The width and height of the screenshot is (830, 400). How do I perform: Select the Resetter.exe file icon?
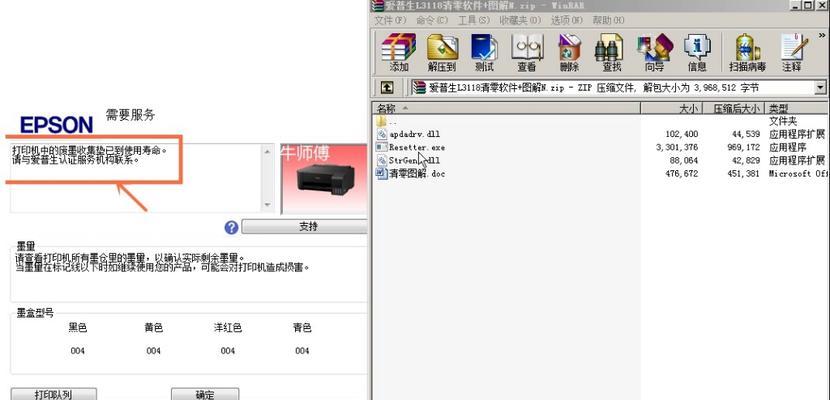click(381, 147)
